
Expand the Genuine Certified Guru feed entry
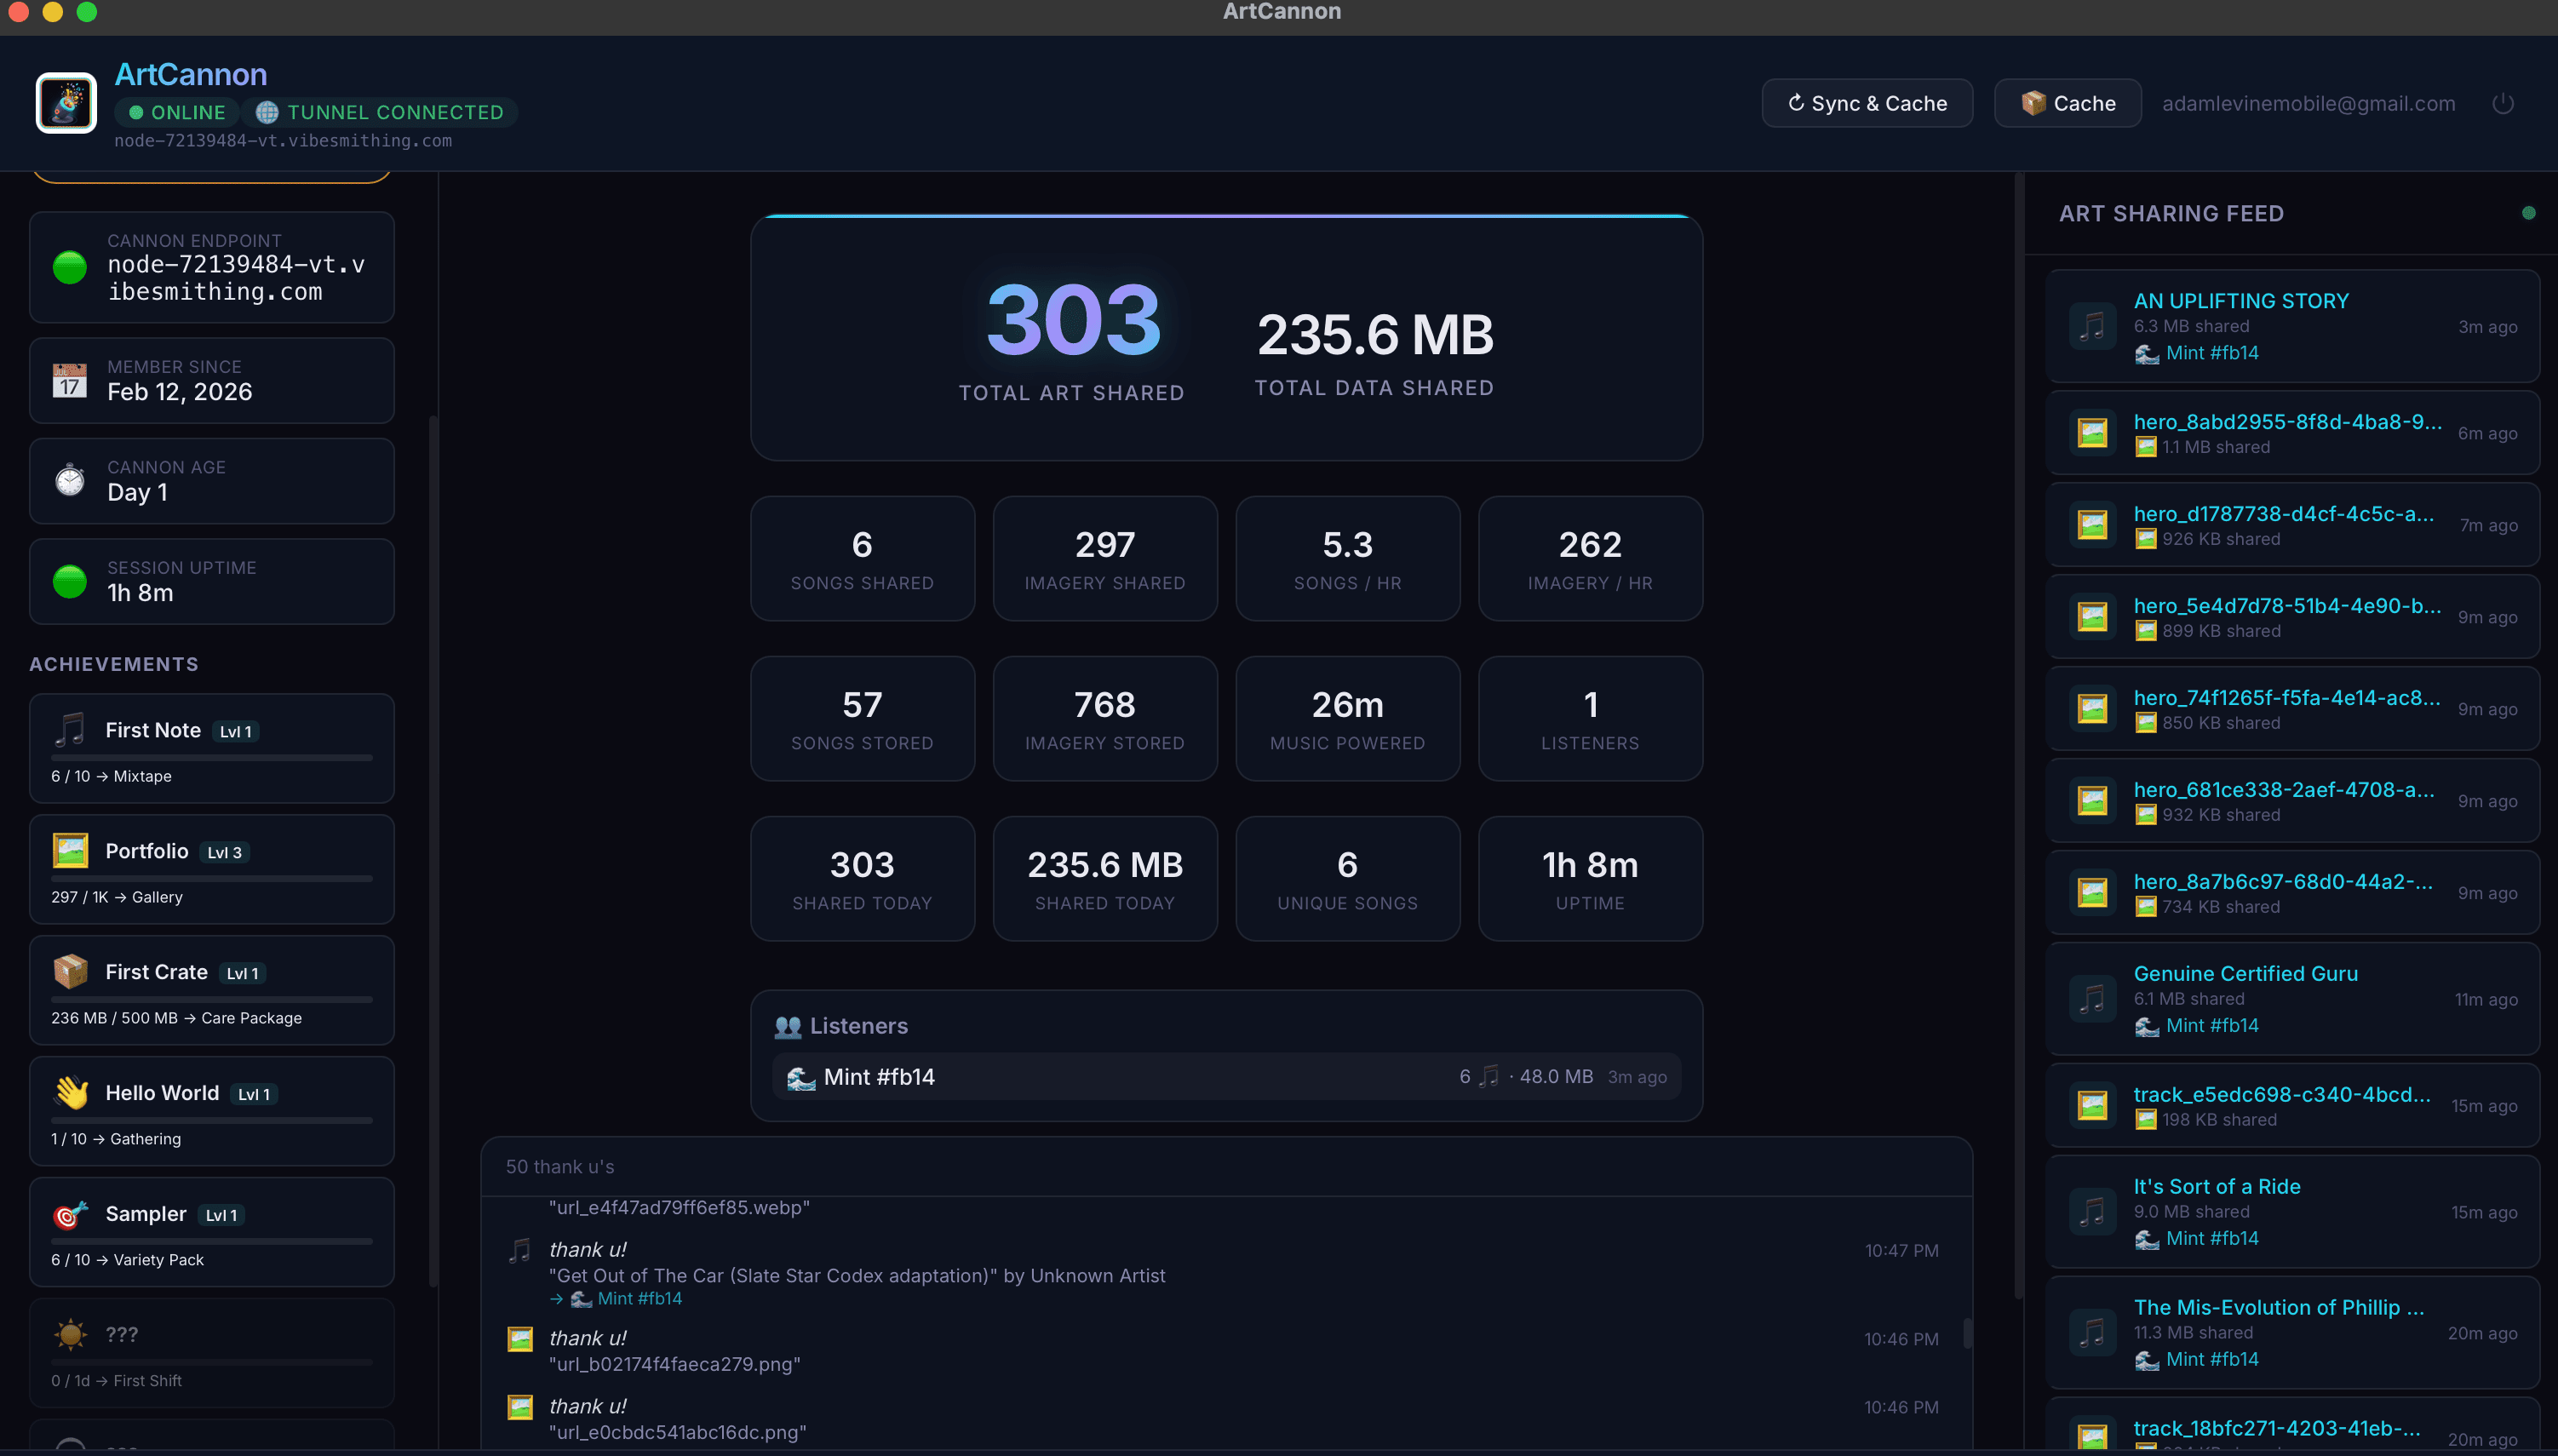pos(2293,998)
